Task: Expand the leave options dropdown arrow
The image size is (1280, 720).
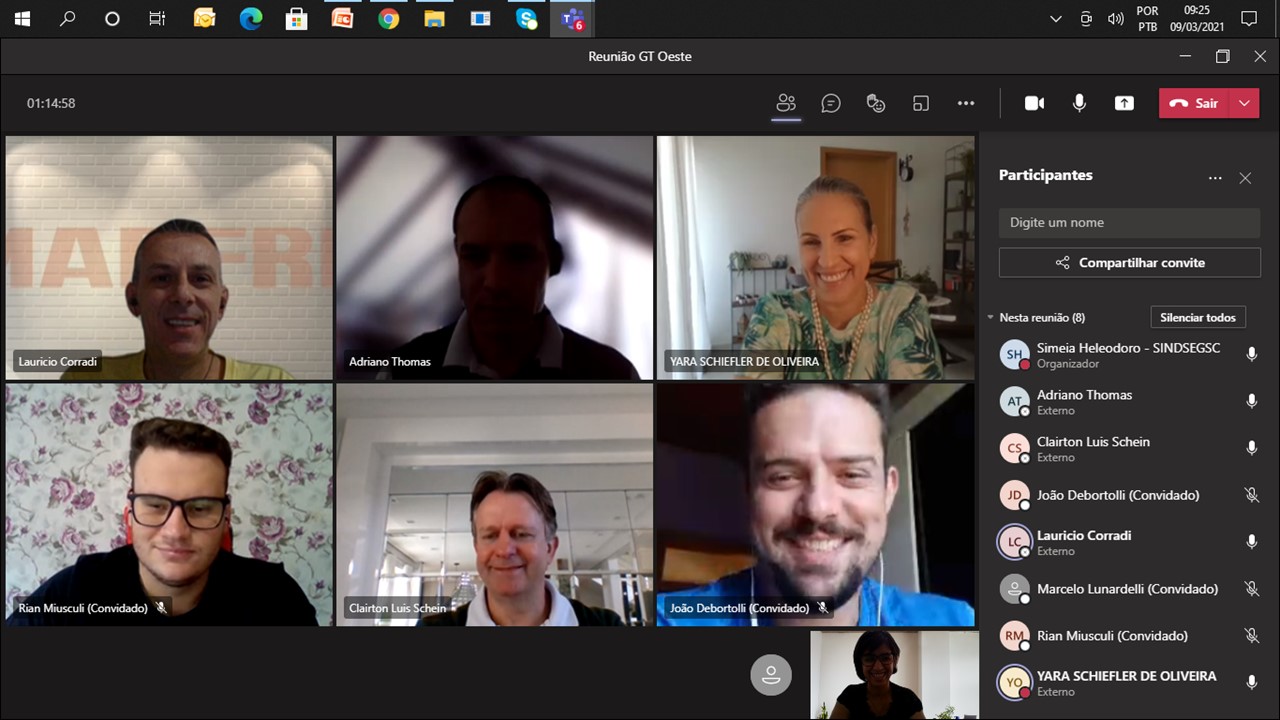Action: coord(1244,103)
